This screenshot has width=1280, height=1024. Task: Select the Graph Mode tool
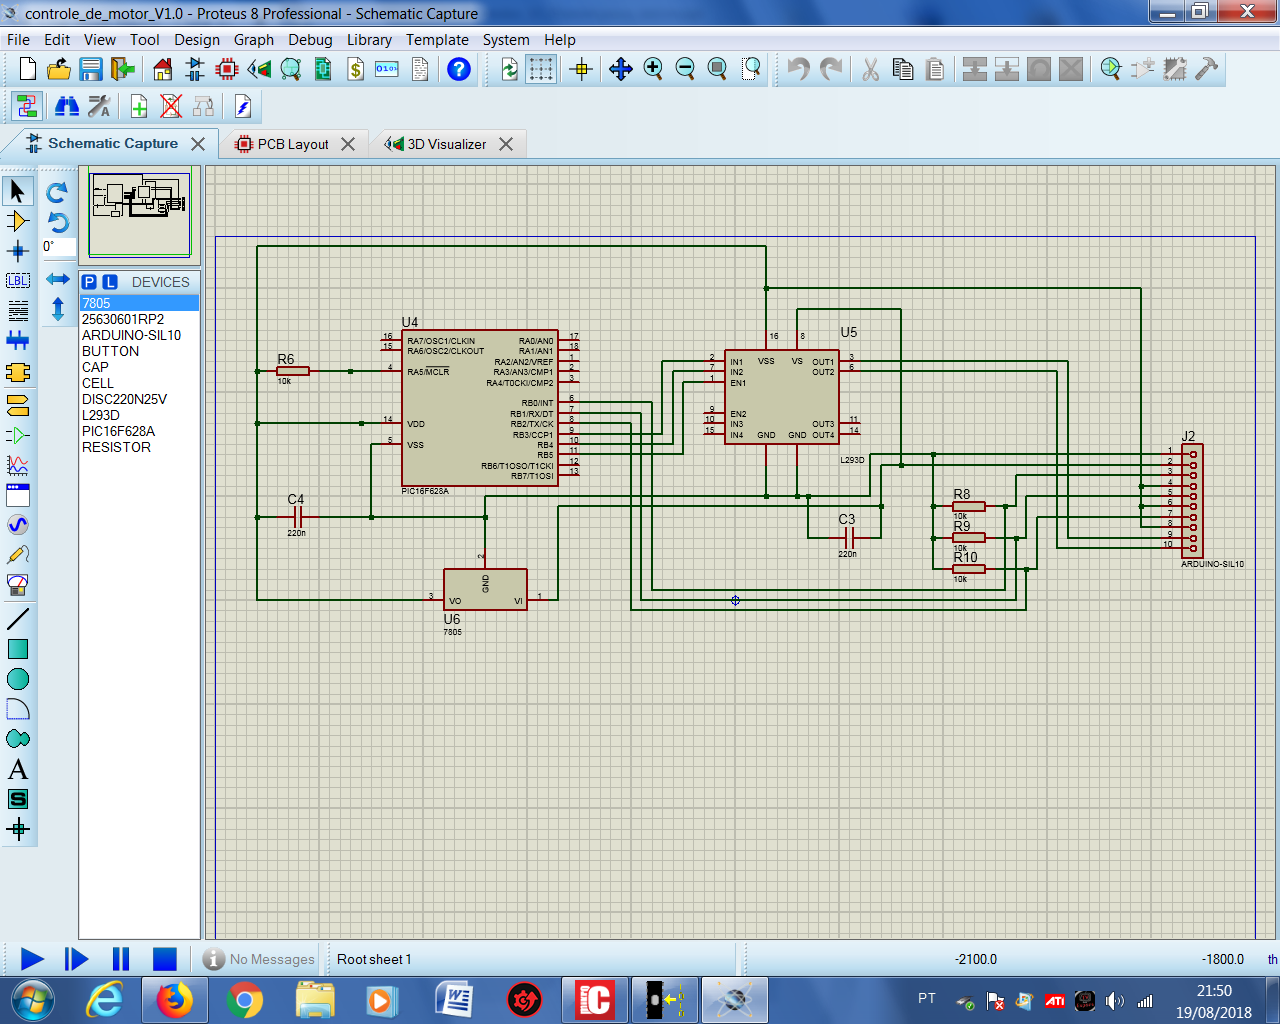18,465
